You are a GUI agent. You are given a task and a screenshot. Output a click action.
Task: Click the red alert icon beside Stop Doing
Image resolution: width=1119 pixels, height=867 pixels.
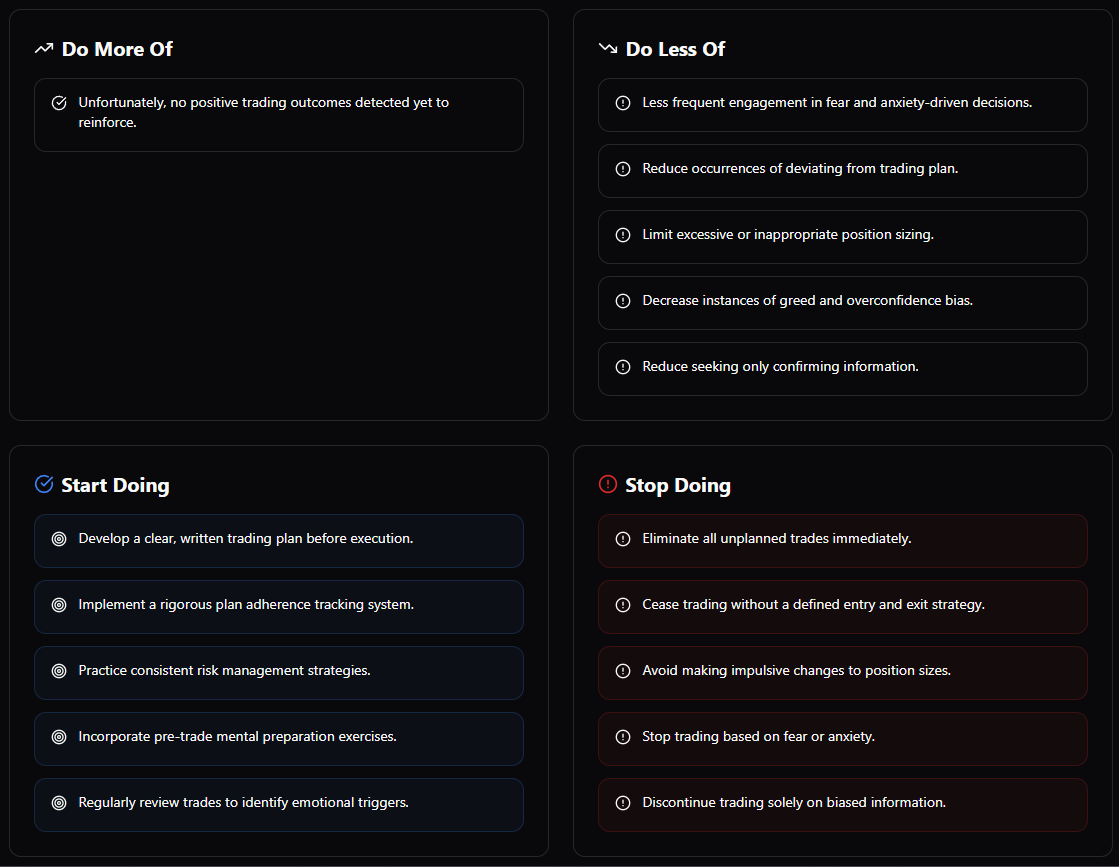[x=607, y=485]
